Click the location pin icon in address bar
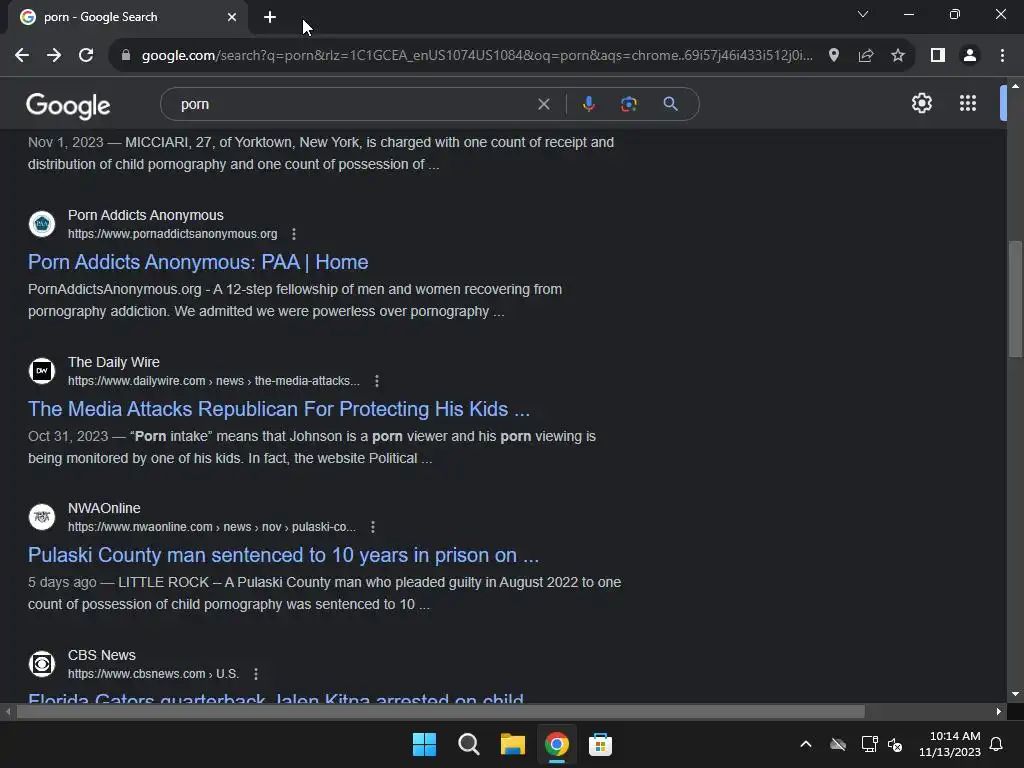The width and height of the screenshot is (1024, 768). pyautogui.click(x=834, y=56)
